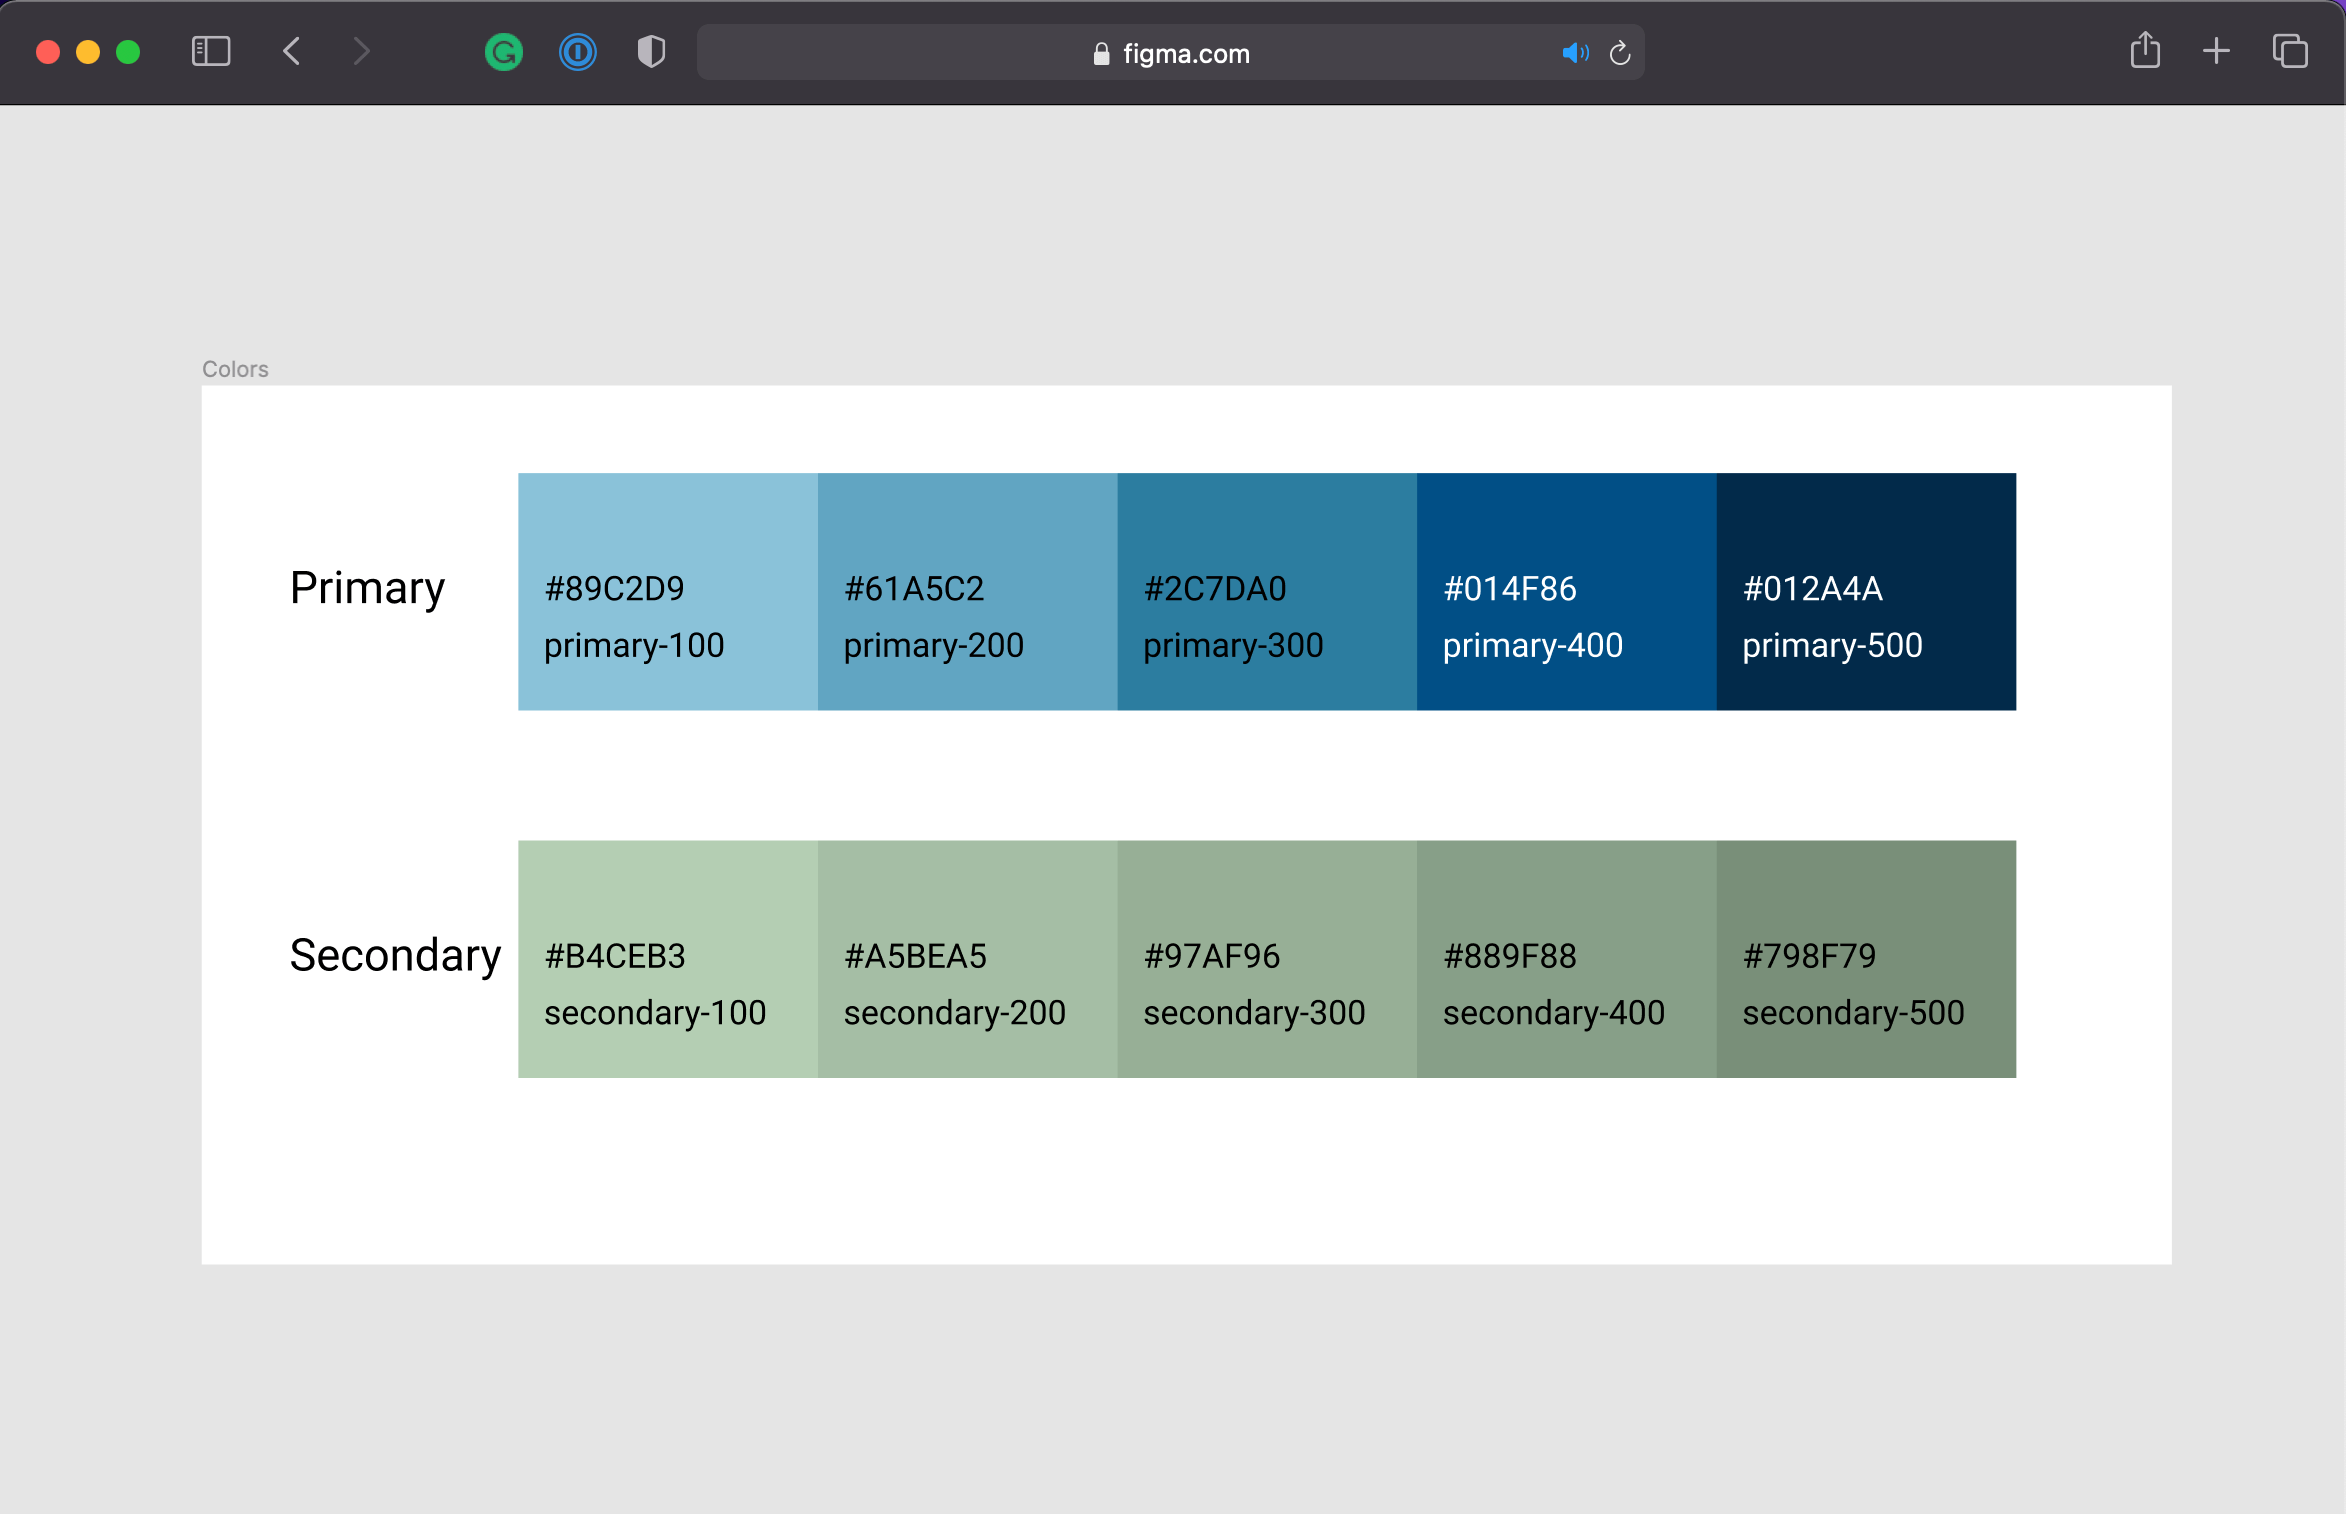The width and height of the screenshot is (2346, 1514).
Task: Click the Grammarly extension icon
Action: (510, 51)
